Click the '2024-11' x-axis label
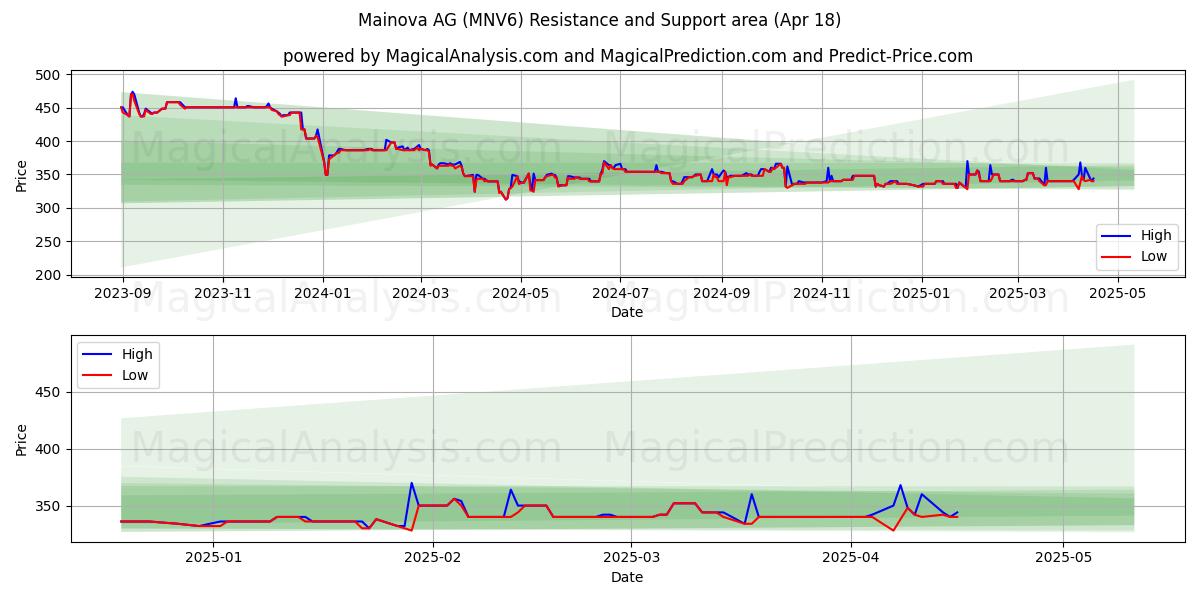The height and width of the screenshot is (600, 1200). pos(821,294)
